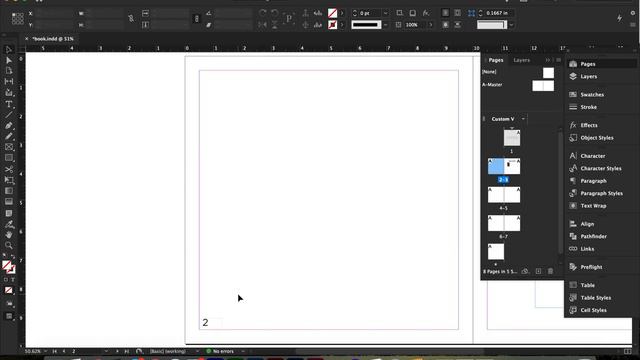Open the stroke type dropdown
This screenshot has width=640, height=360.
(385, 25)
